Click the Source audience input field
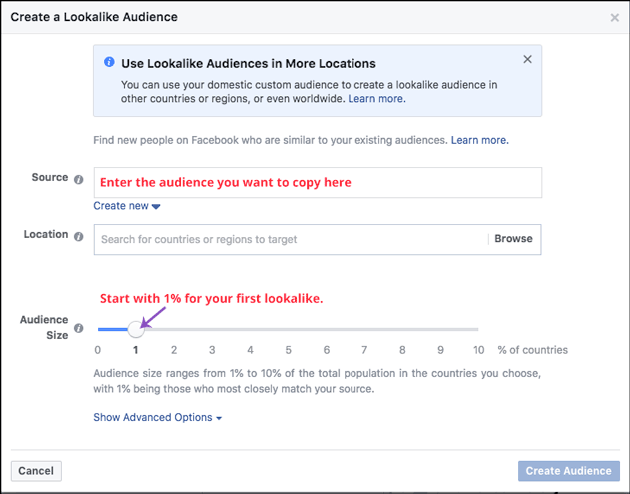The image size is (630, 494). [318, 182]
